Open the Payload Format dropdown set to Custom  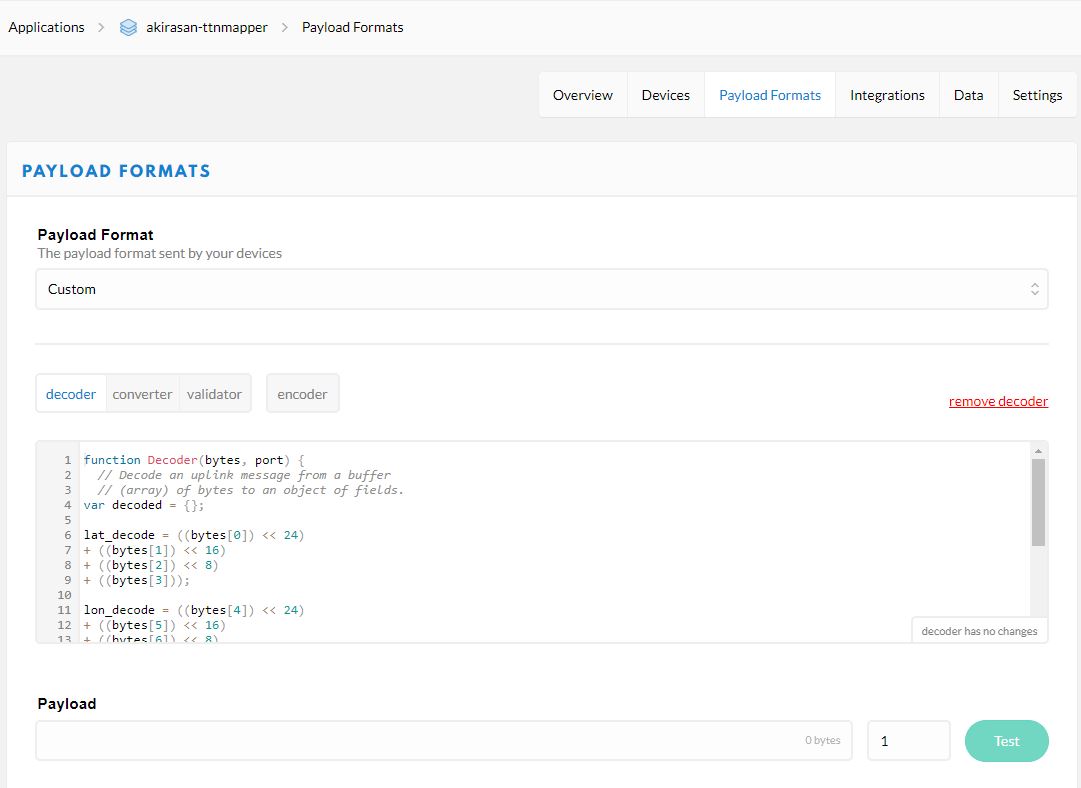tap(542, 289)
